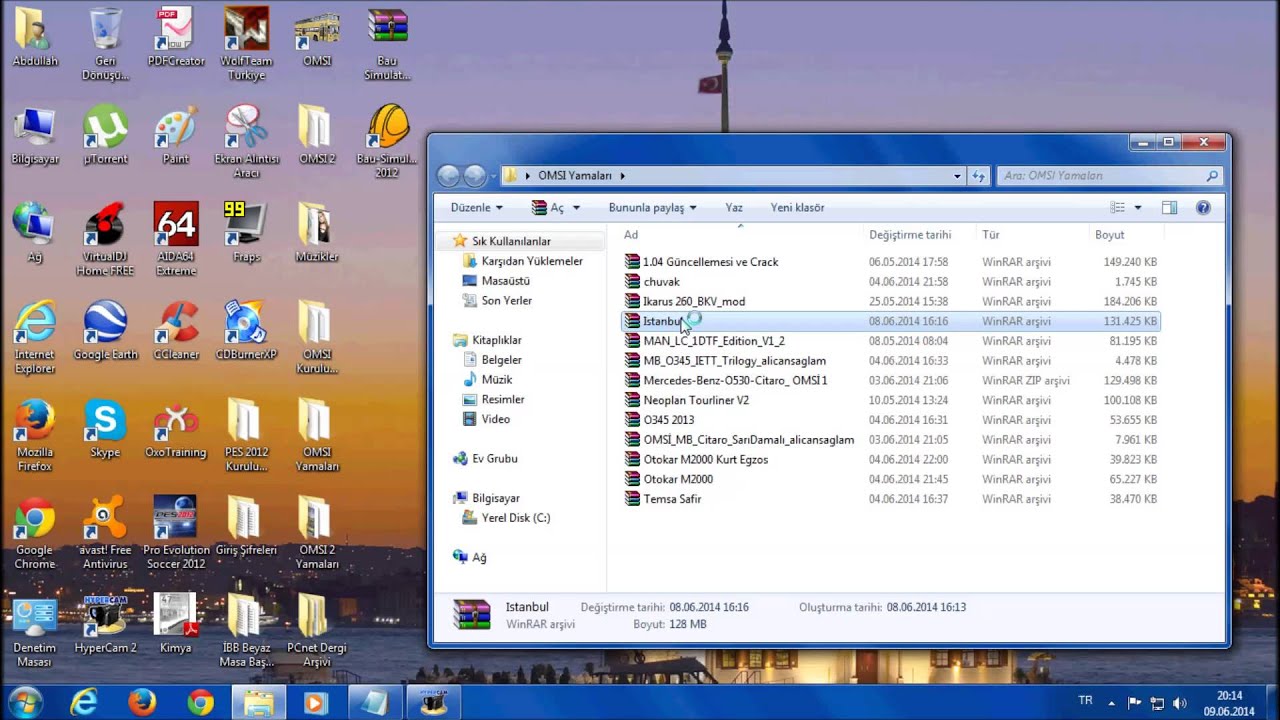Click the Windows Media Player taskbar icon

coord(316,703)
